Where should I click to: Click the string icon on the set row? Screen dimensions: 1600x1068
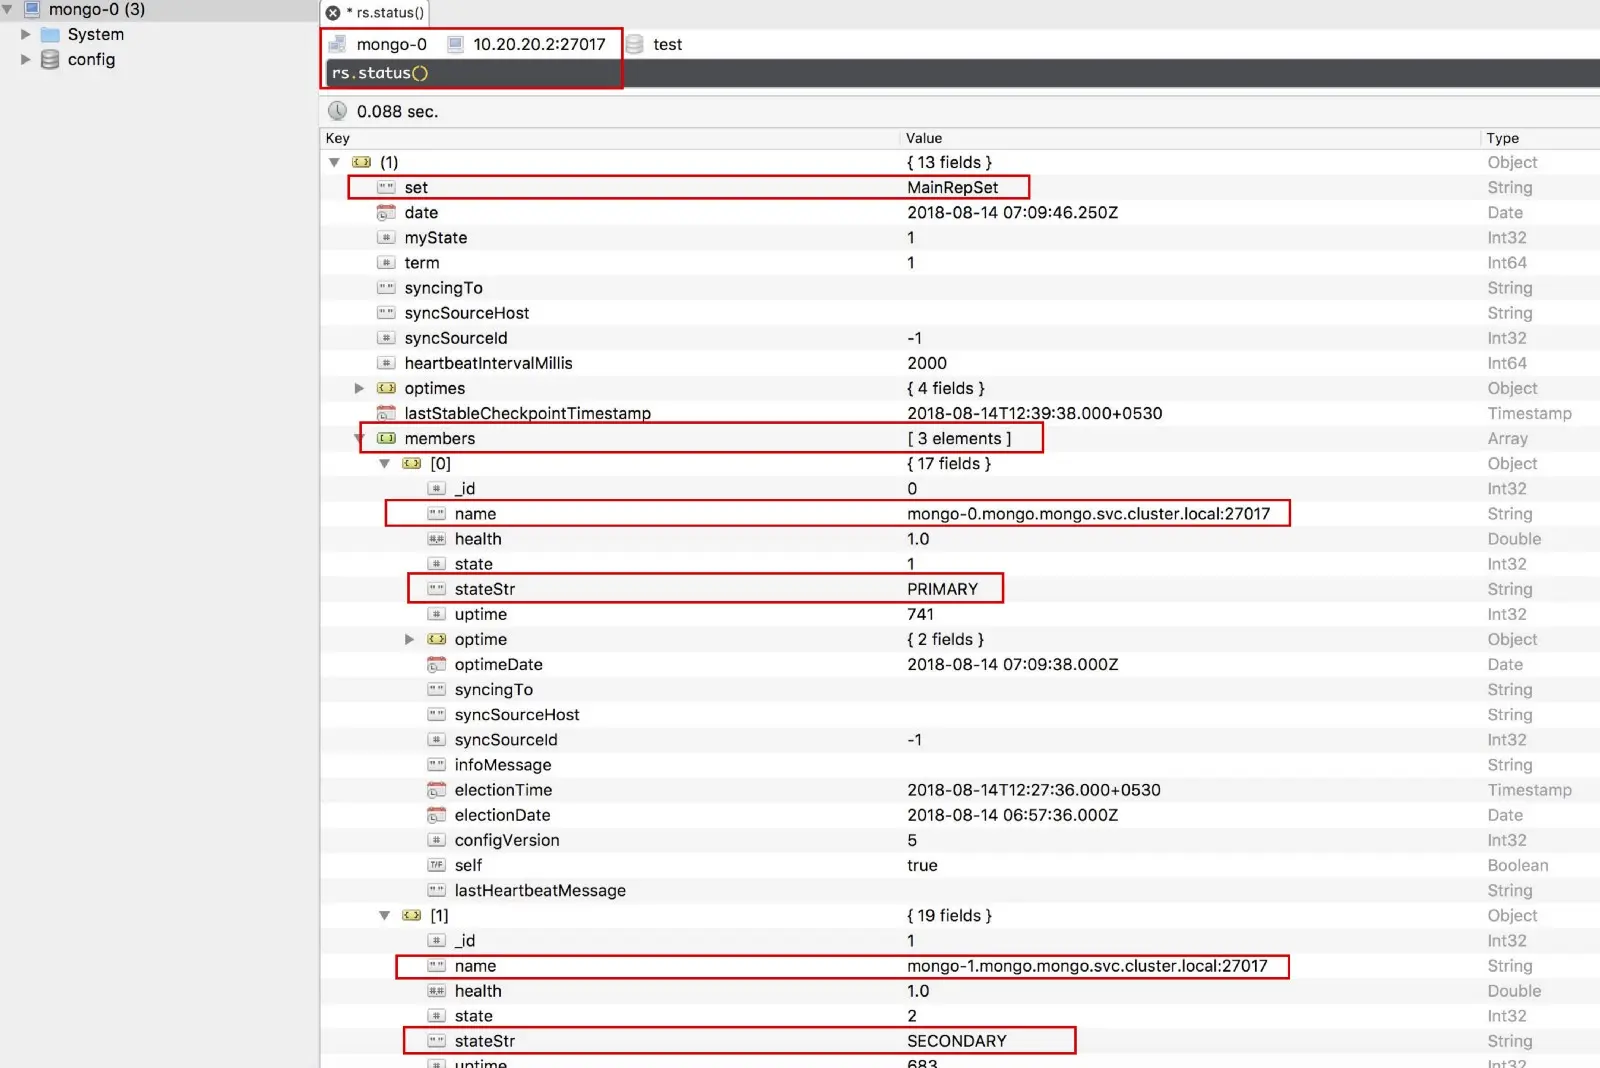(386, 187)
